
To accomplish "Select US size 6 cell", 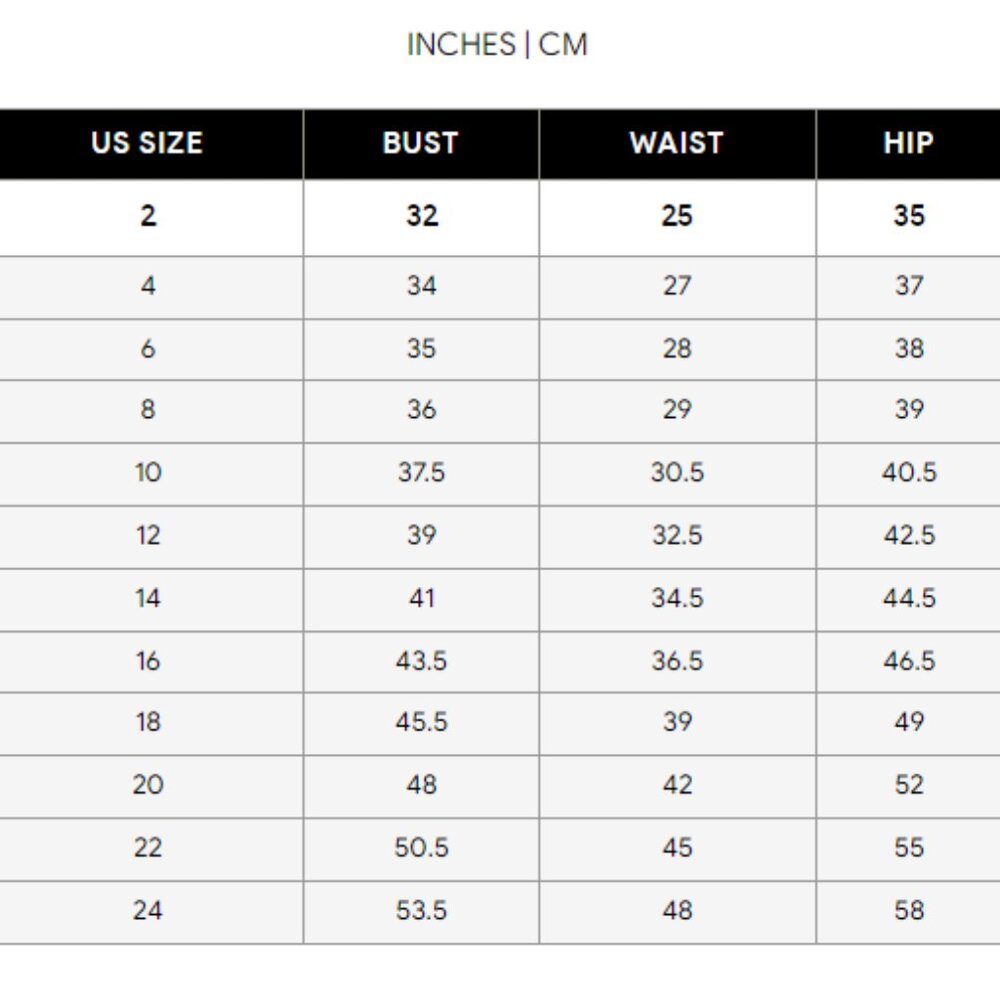I will click(x=148, y=349).
